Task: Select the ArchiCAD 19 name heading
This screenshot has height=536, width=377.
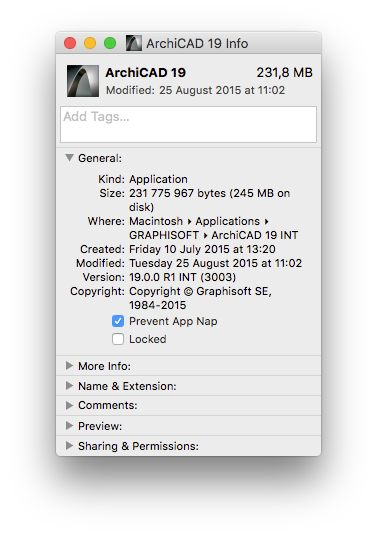Action: point(146,72)
